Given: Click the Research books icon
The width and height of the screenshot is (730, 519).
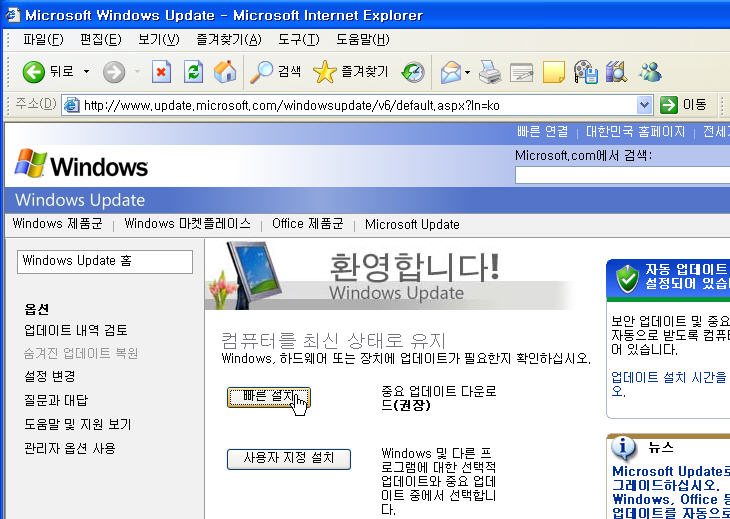Looking at the screenshot, I should coord(616,72).
